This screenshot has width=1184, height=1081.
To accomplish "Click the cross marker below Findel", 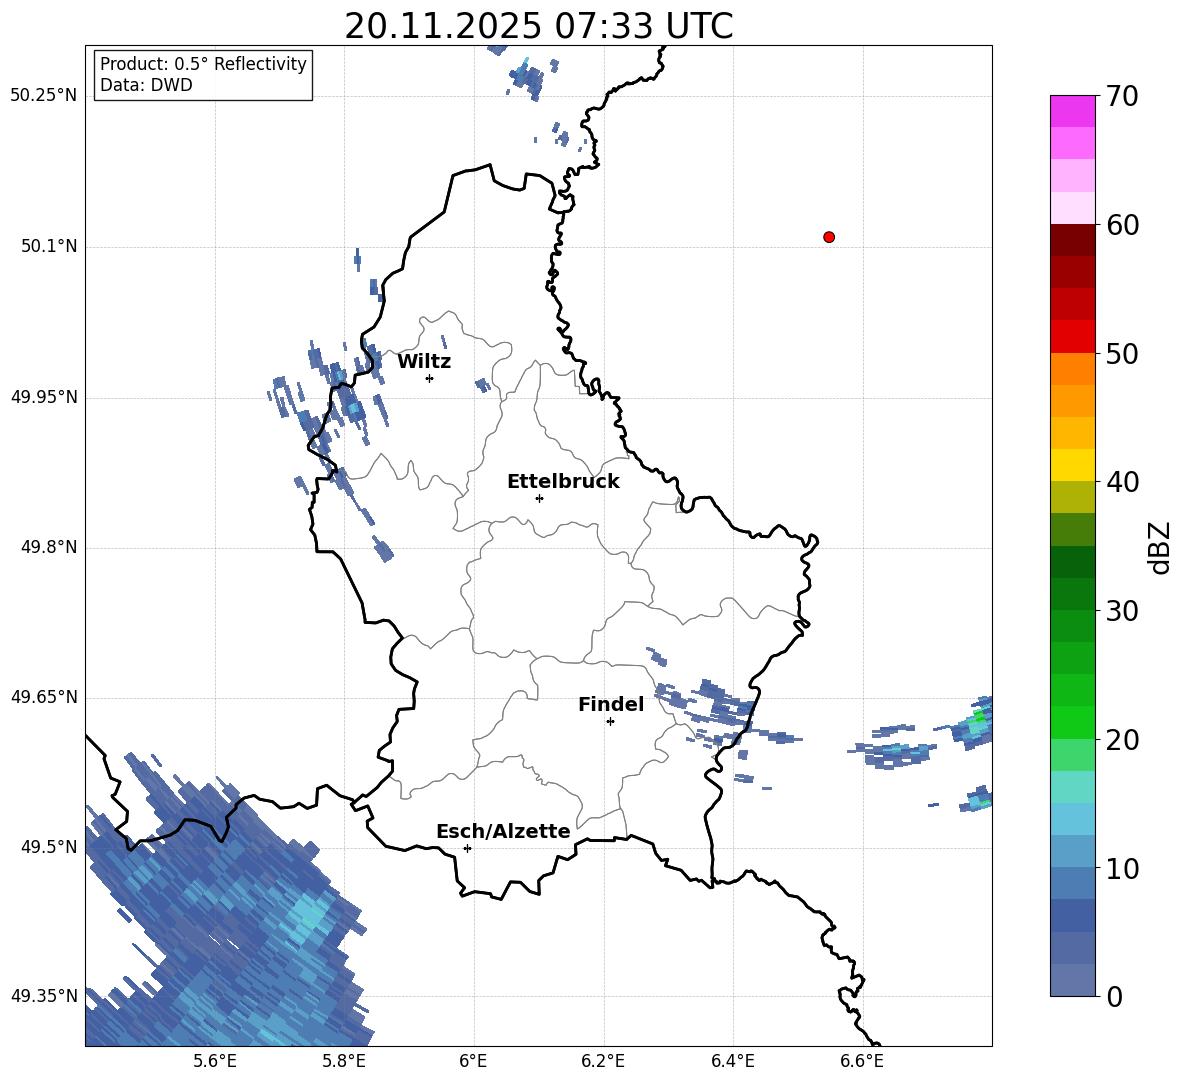I will point(610,722).
